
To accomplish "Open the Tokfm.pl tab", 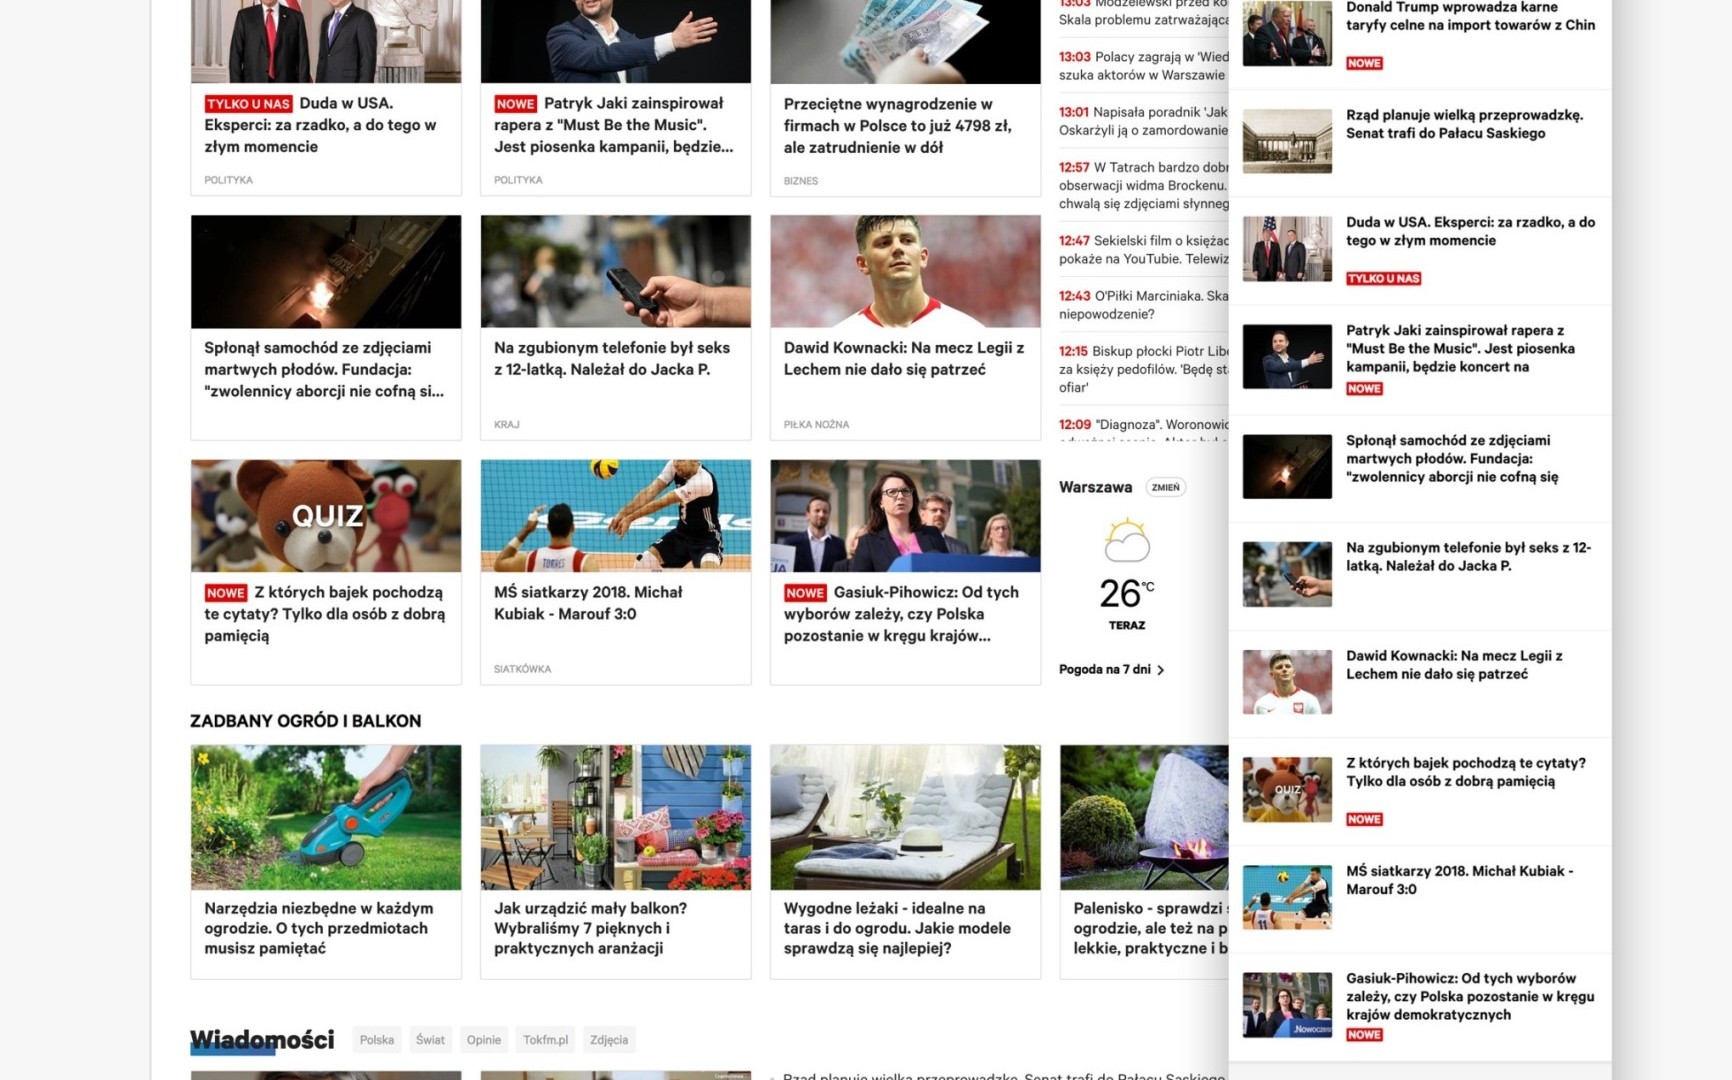I will click(x=545, y=1040).
